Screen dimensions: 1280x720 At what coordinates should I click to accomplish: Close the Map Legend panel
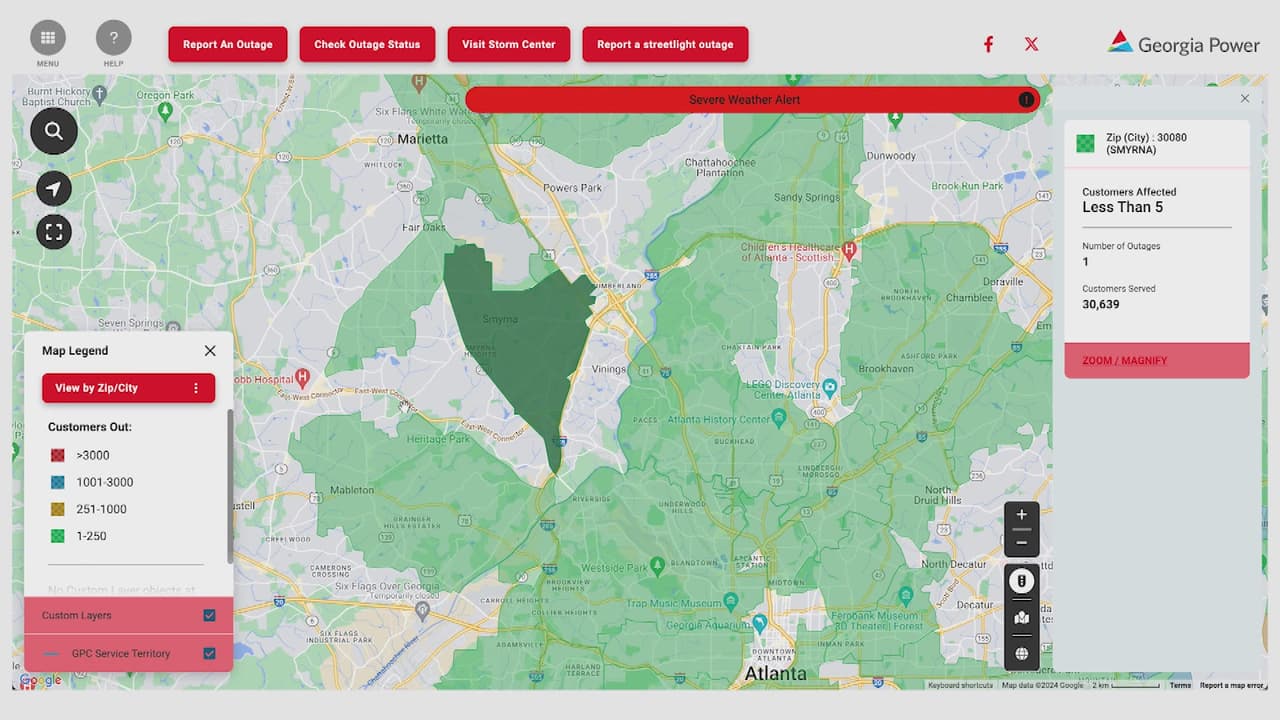click(210, 351)
